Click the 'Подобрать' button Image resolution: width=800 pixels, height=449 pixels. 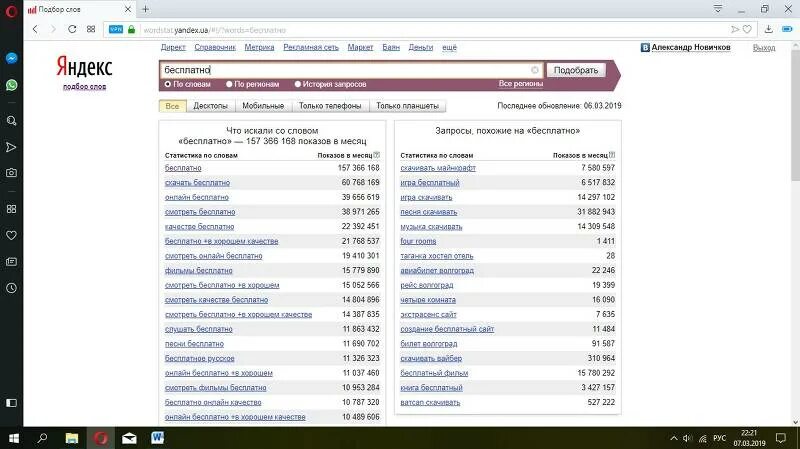point(576,70)
